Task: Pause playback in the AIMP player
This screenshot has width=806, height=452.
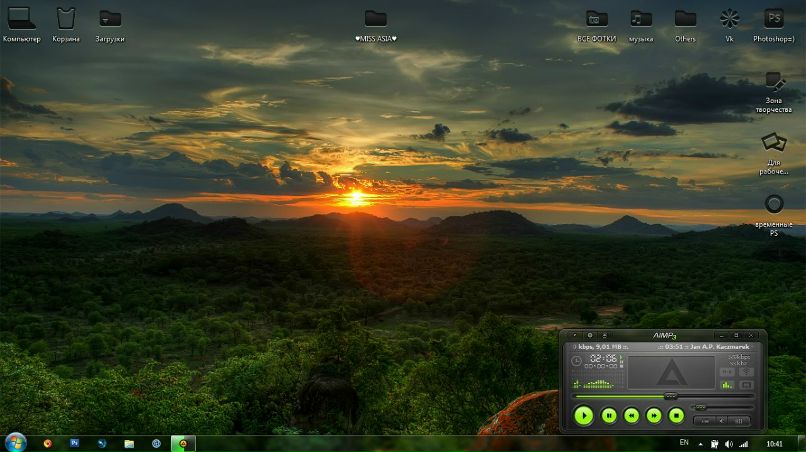Action: [x=608, y=415]
